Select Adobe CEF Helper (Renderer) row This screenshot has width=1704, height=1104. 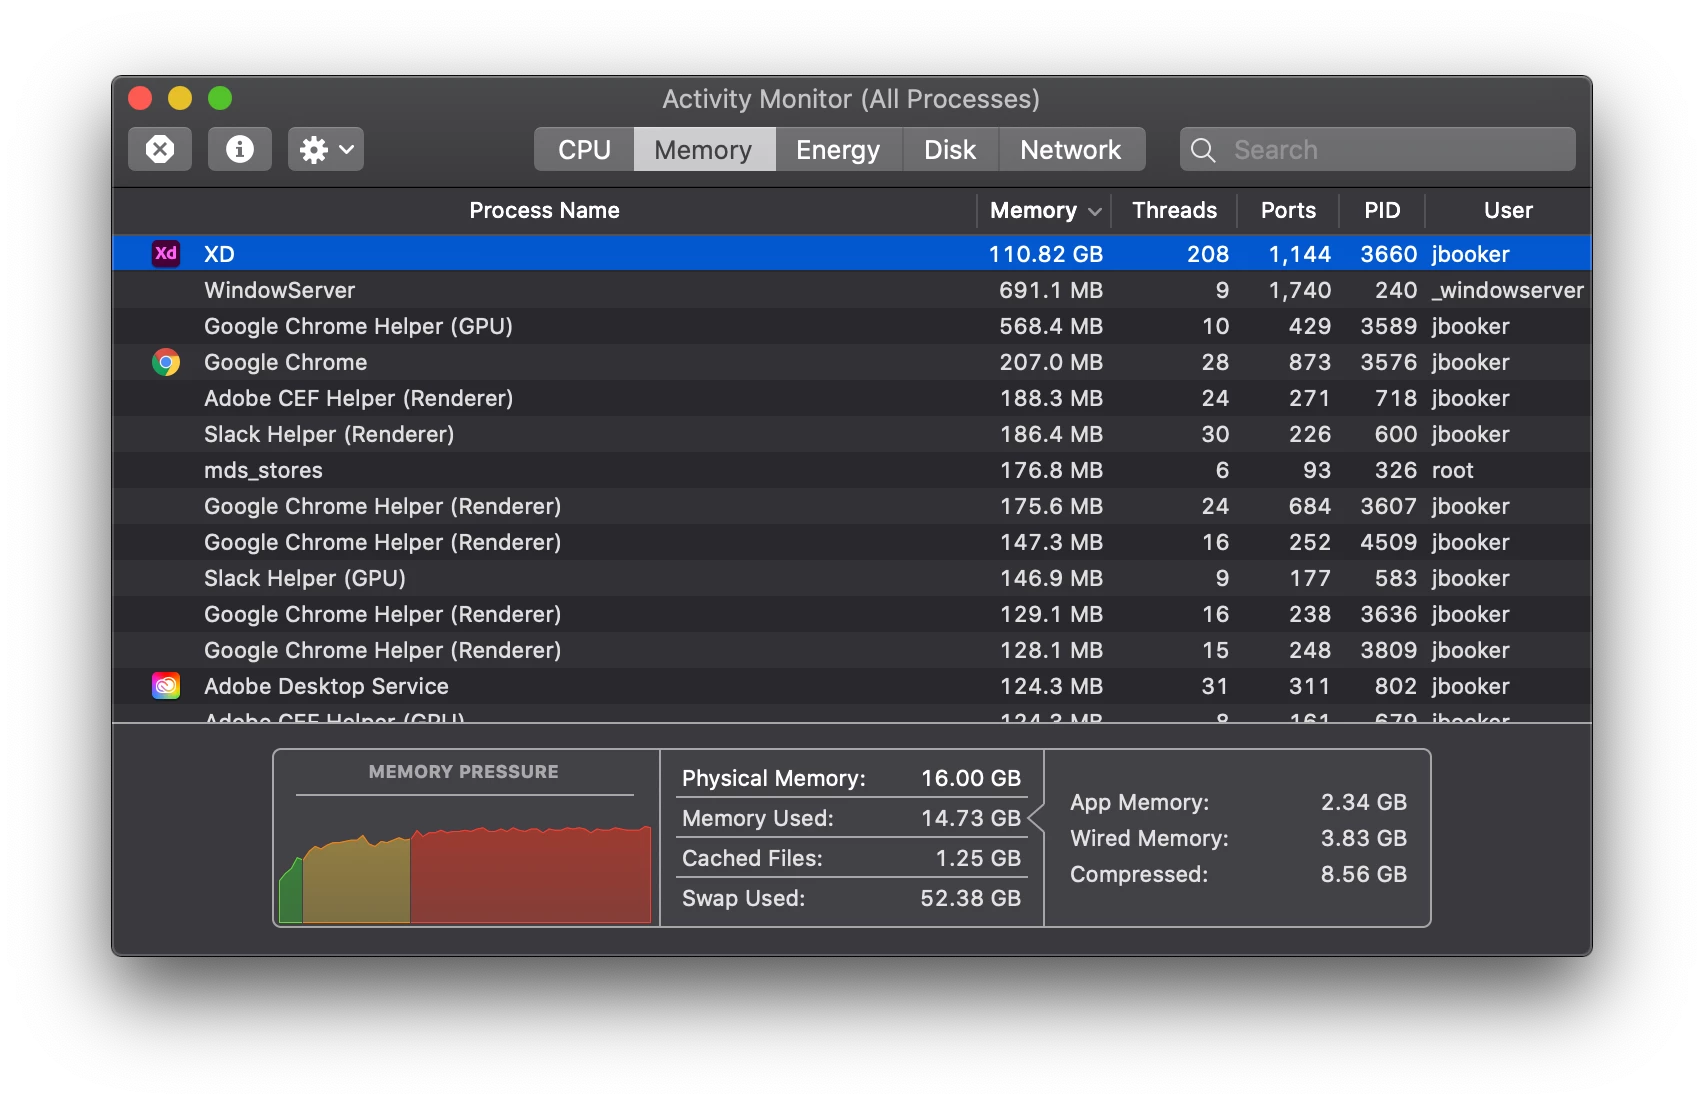pyautogui.click(x=852, y=398)
